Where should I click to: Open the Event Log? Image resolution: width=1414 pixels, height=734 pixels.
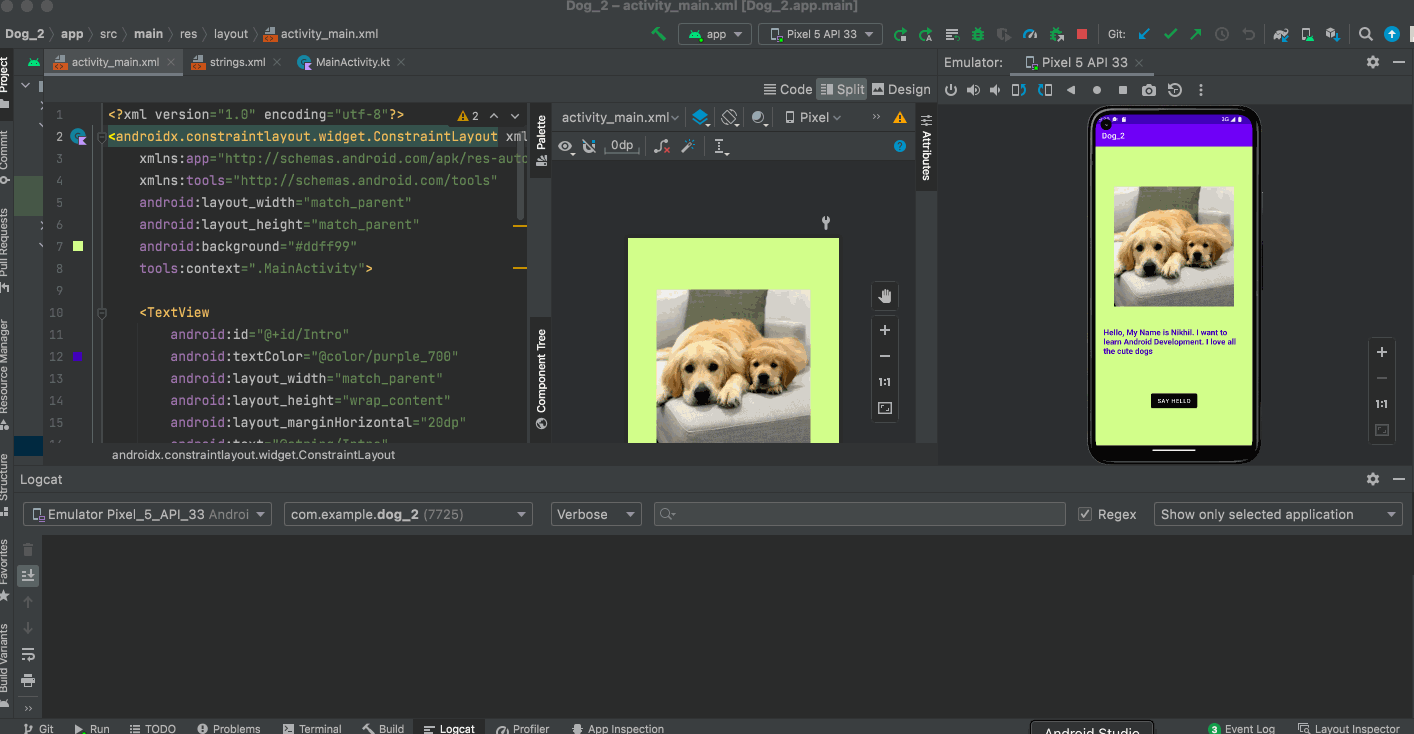(x=1241, y=728)
